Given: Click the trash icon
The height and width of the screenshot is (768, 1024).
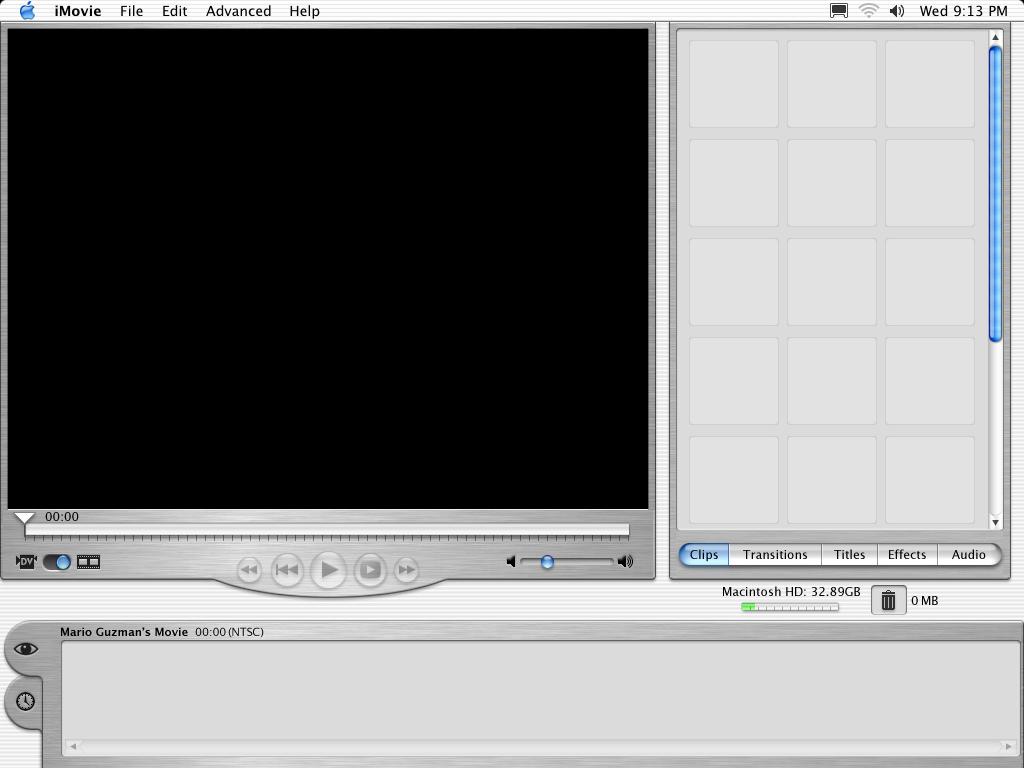Looking at the screenshot, I should coord(888,600).
